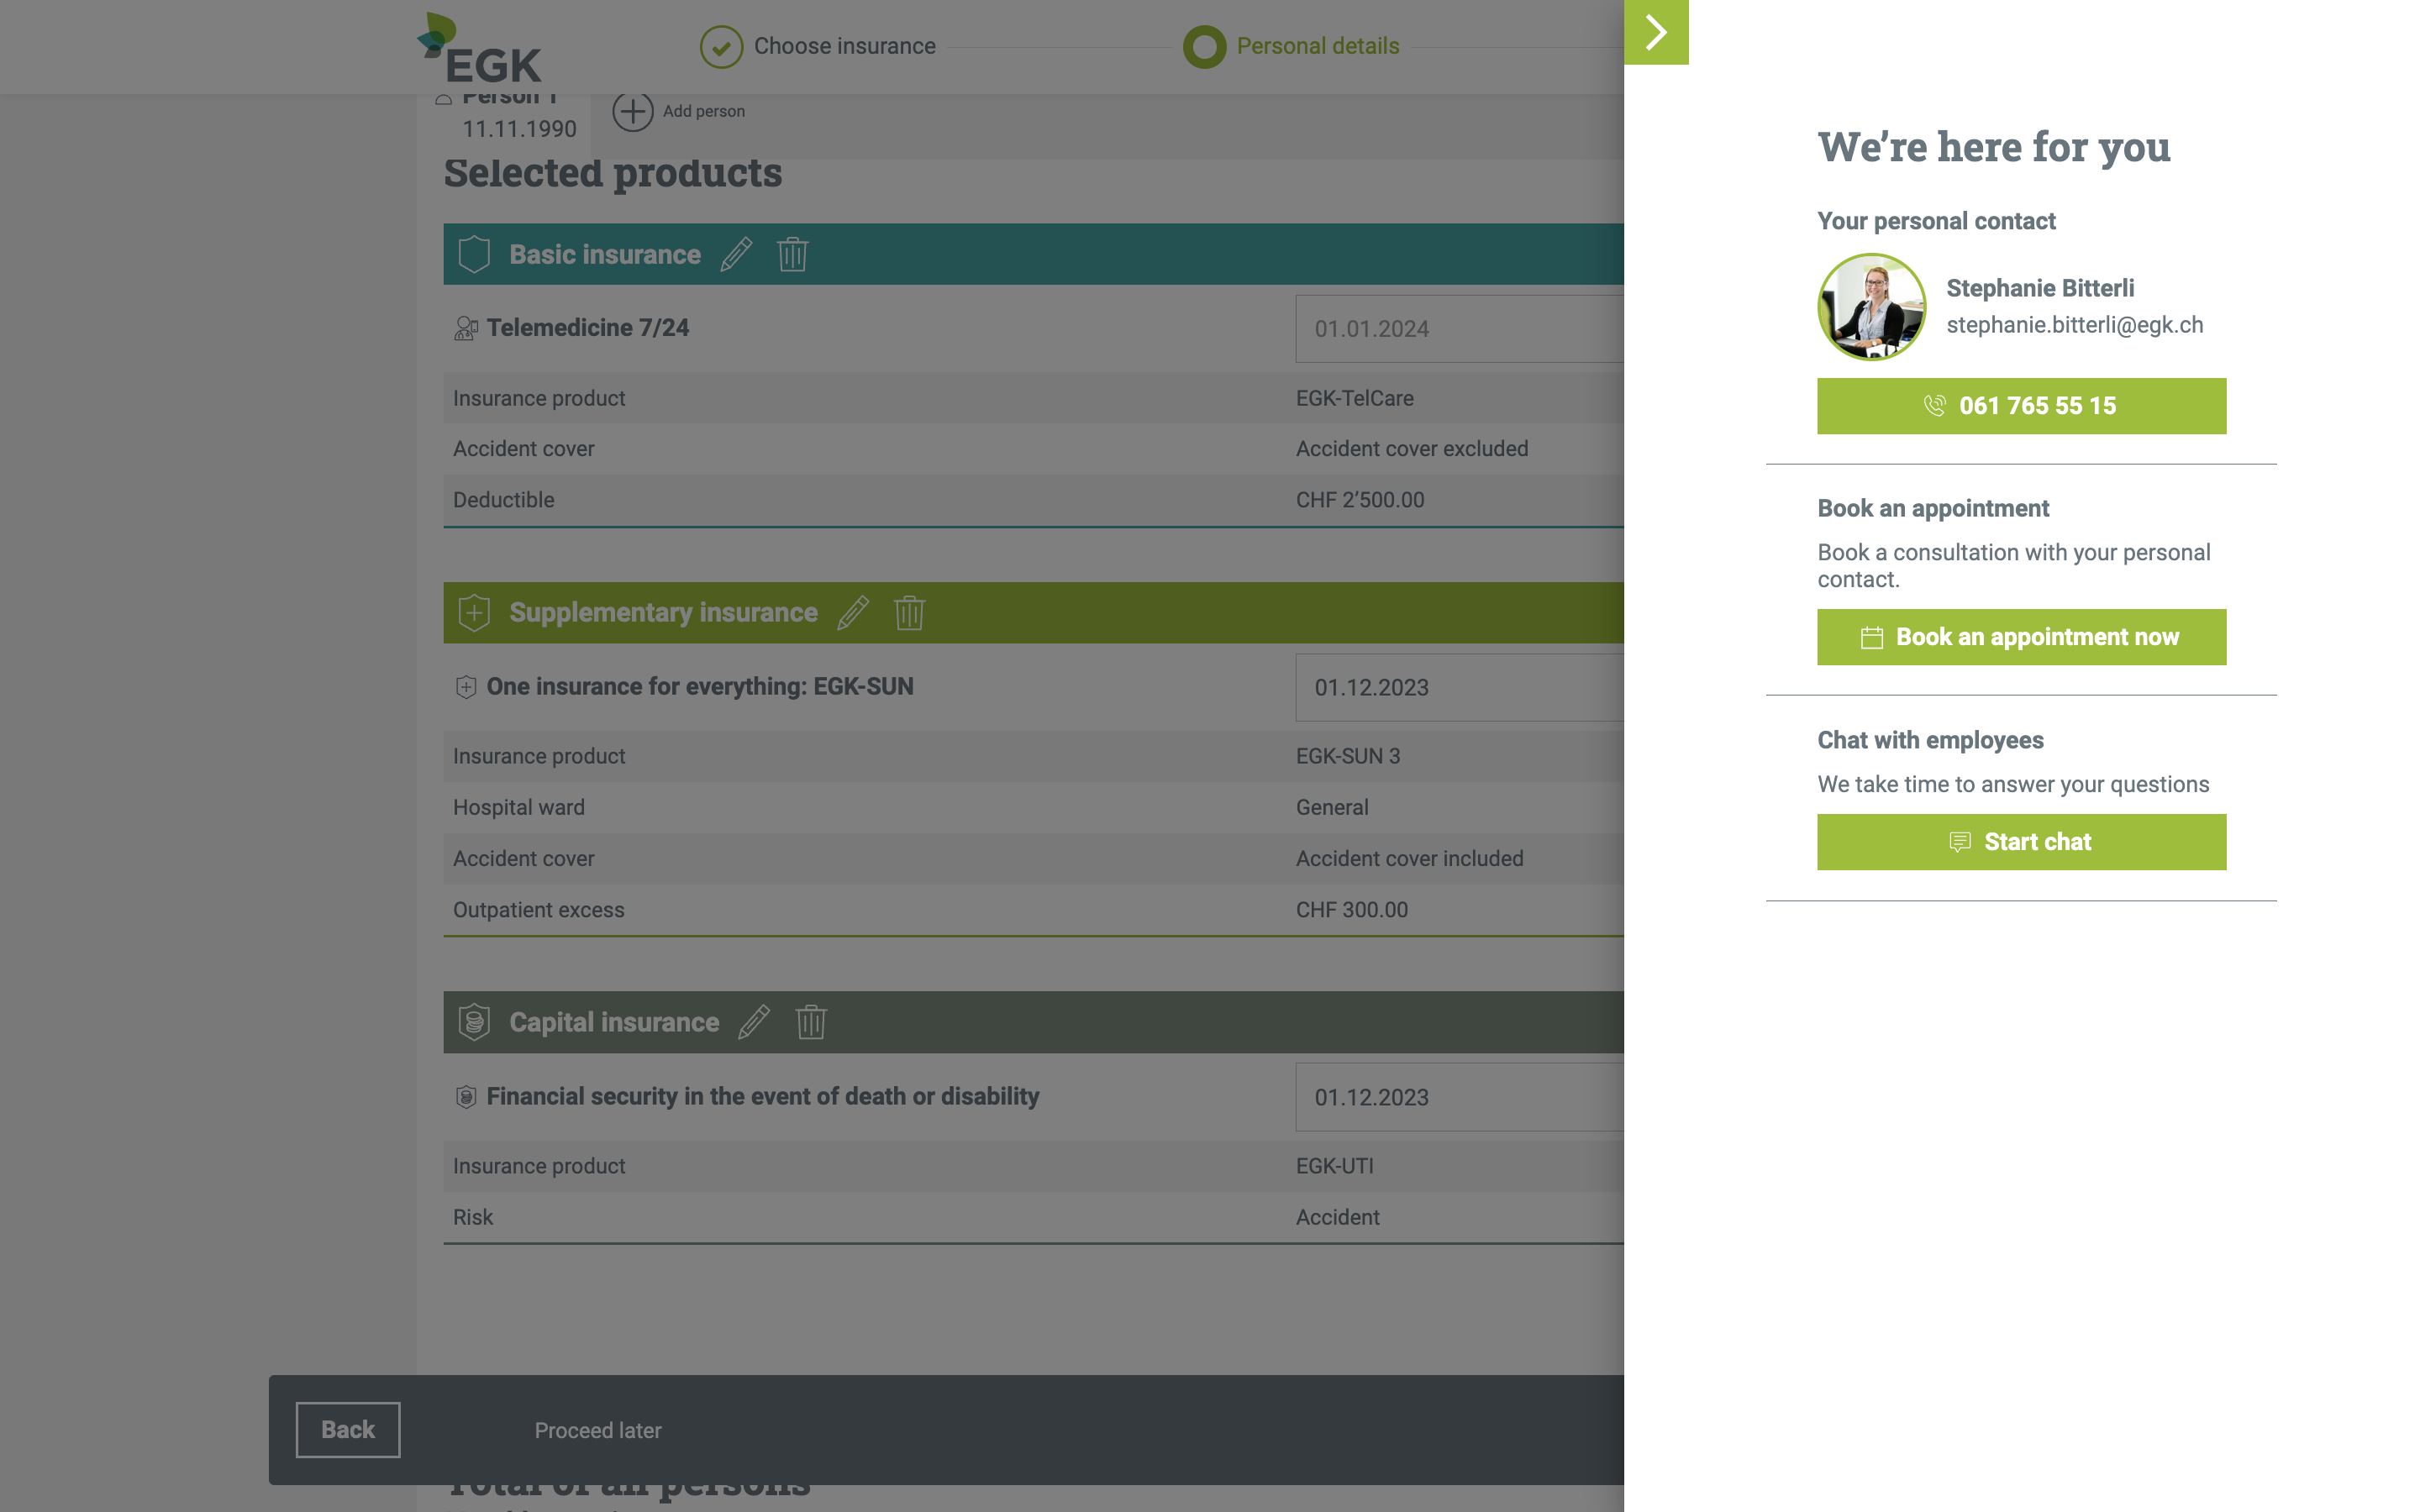
Task: Start chat with employees
Action: (2021, 842)
